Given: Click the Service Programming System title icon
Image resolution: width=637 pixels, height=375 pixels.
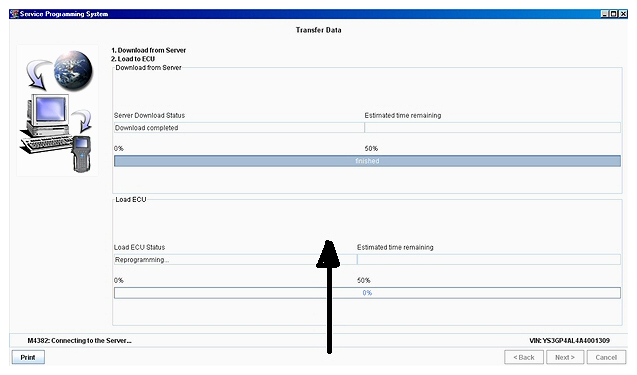Looking at the screenshot, I should tap(14, 14).
